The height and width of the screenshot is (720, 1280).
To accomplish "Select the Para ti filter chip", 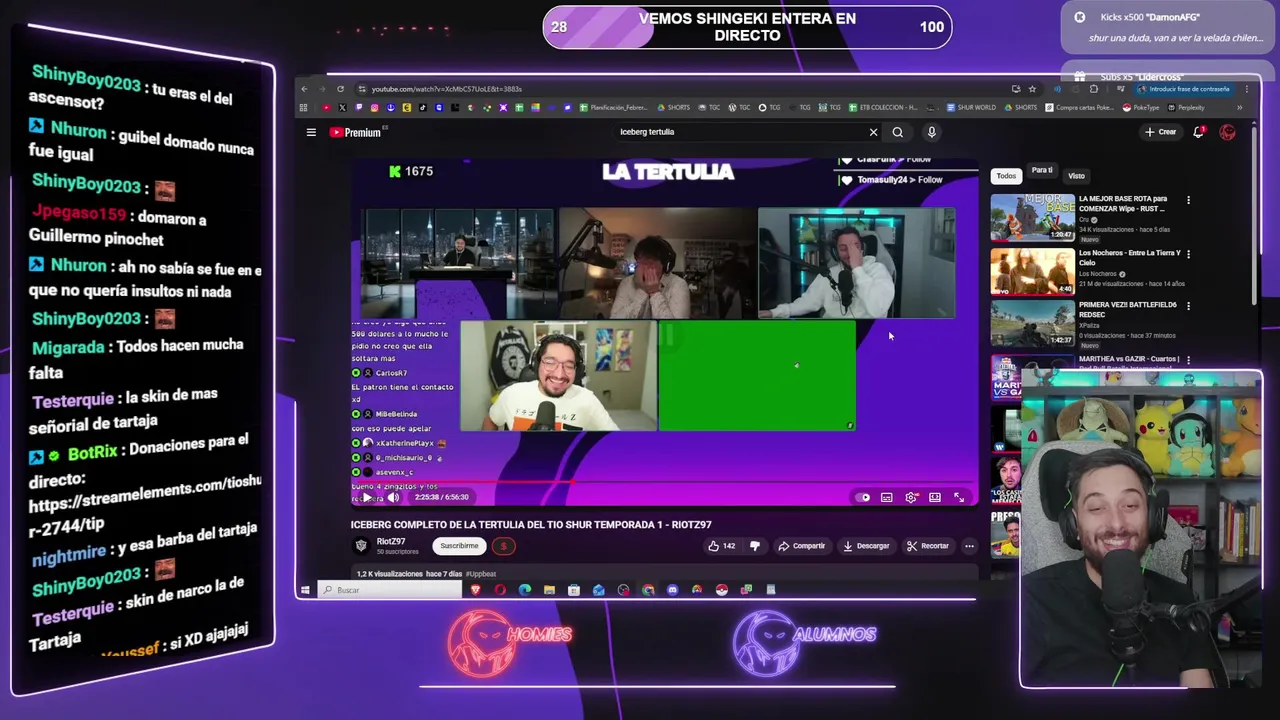I will coord(1042,171).
